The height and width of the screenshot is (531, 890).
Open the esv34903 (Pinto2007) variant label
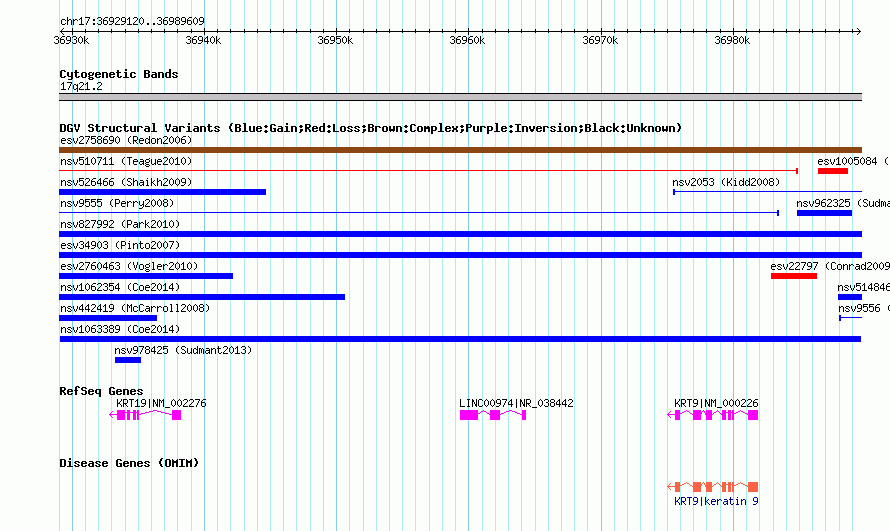120,245
